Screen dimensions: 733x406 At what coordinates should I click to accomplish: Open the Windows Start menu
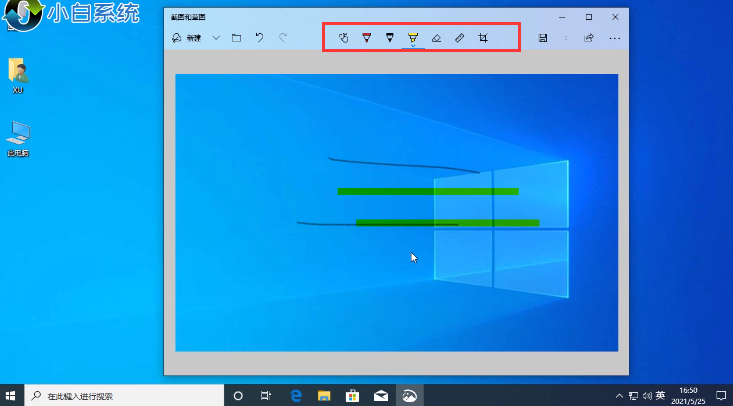click(11, 396)
